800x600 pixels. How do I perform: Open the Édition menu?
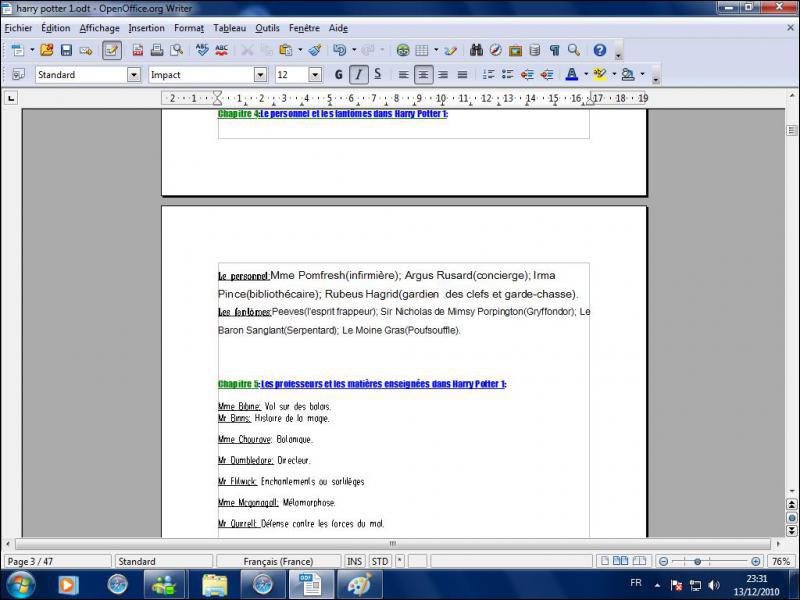pyautogui.click(x=56, y=28)
